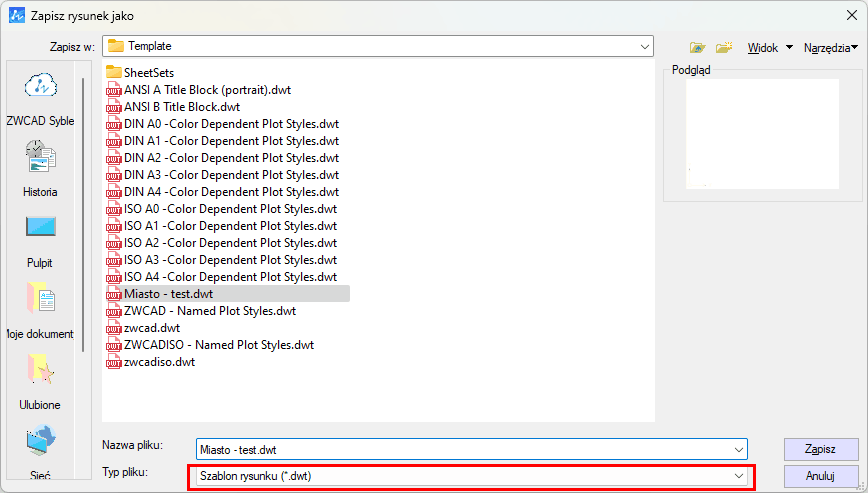Screen dimensions: 868x493
Task: Click the ZWCAD app icon in title bar
Action: pos(17,15)
